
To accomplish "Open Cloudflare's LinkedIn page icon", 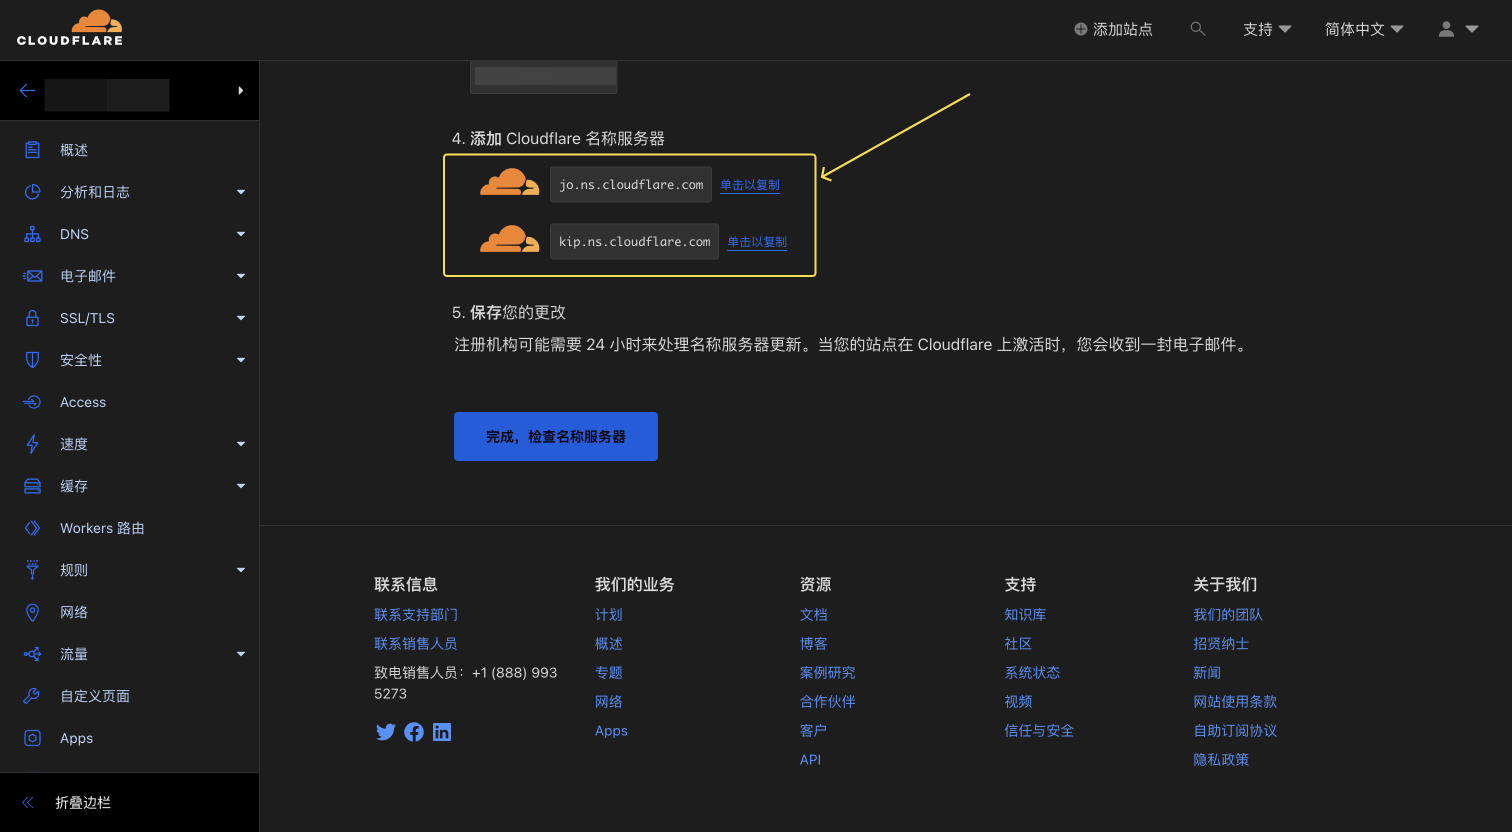I will click(x=442, y=732).
